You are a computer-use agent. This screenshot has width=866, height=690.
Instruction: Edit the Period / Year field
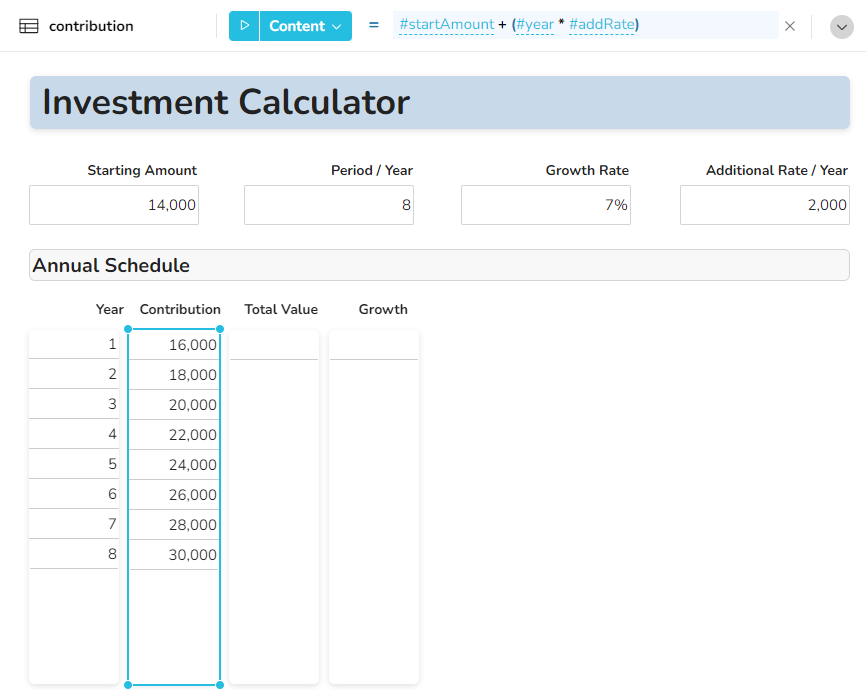329,205
